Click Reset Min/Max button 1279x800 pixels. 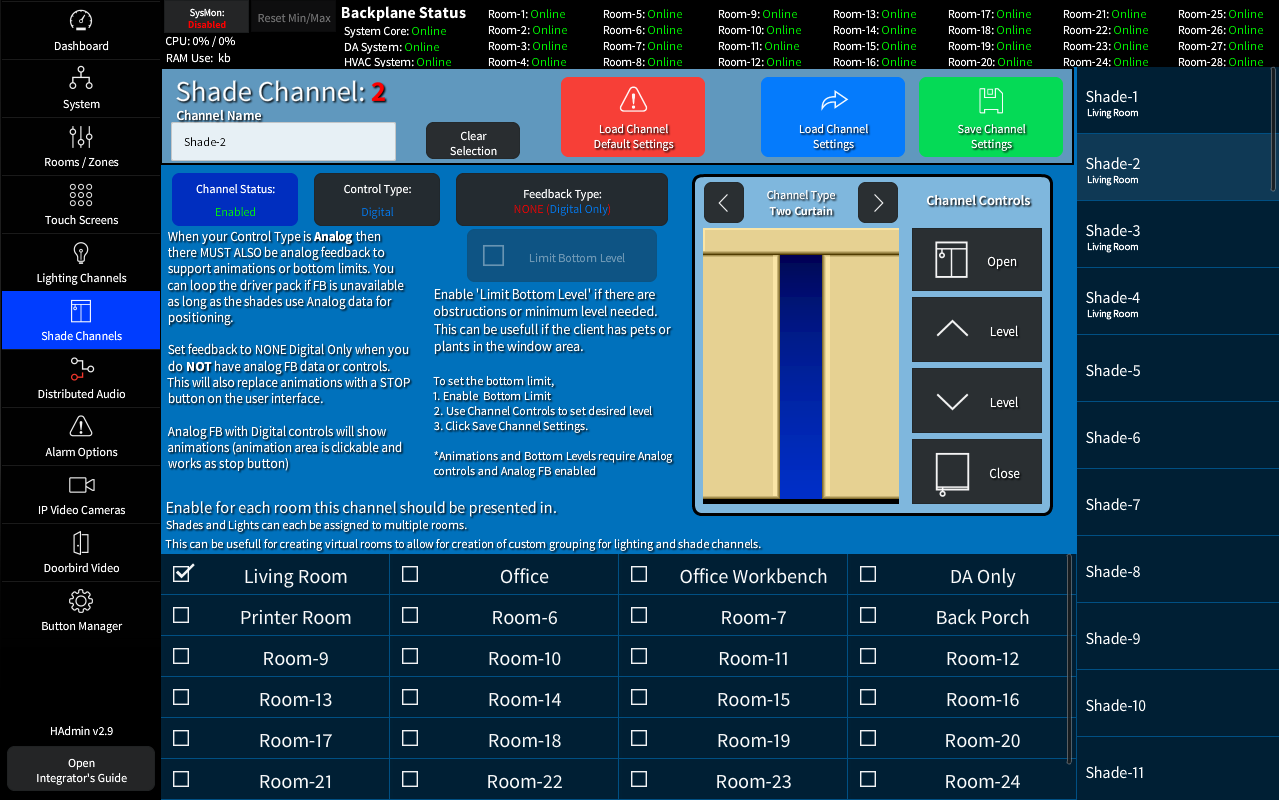[293, 17]
